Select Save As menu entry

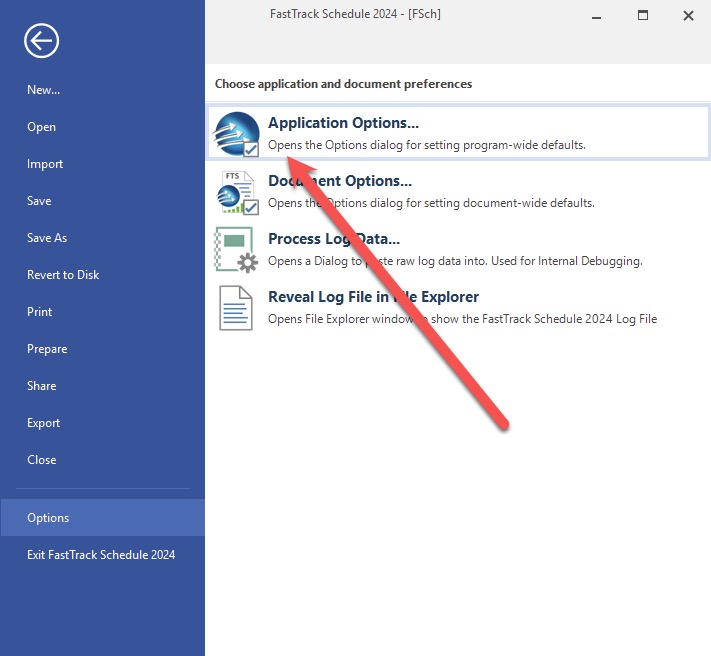47,238
